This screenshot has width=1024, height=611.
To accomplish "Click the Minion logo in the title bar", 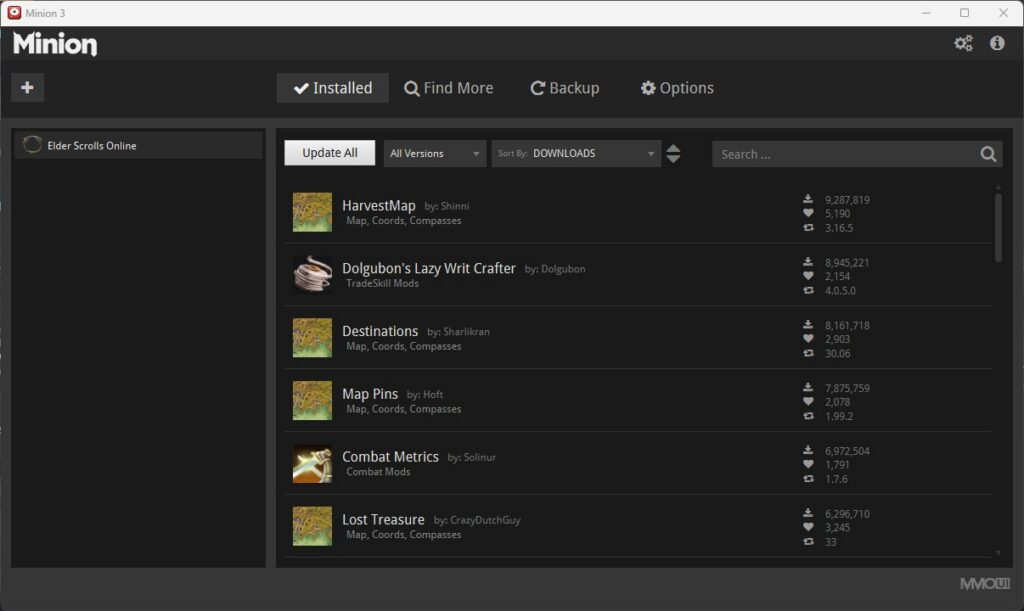I will pos(55,44).
